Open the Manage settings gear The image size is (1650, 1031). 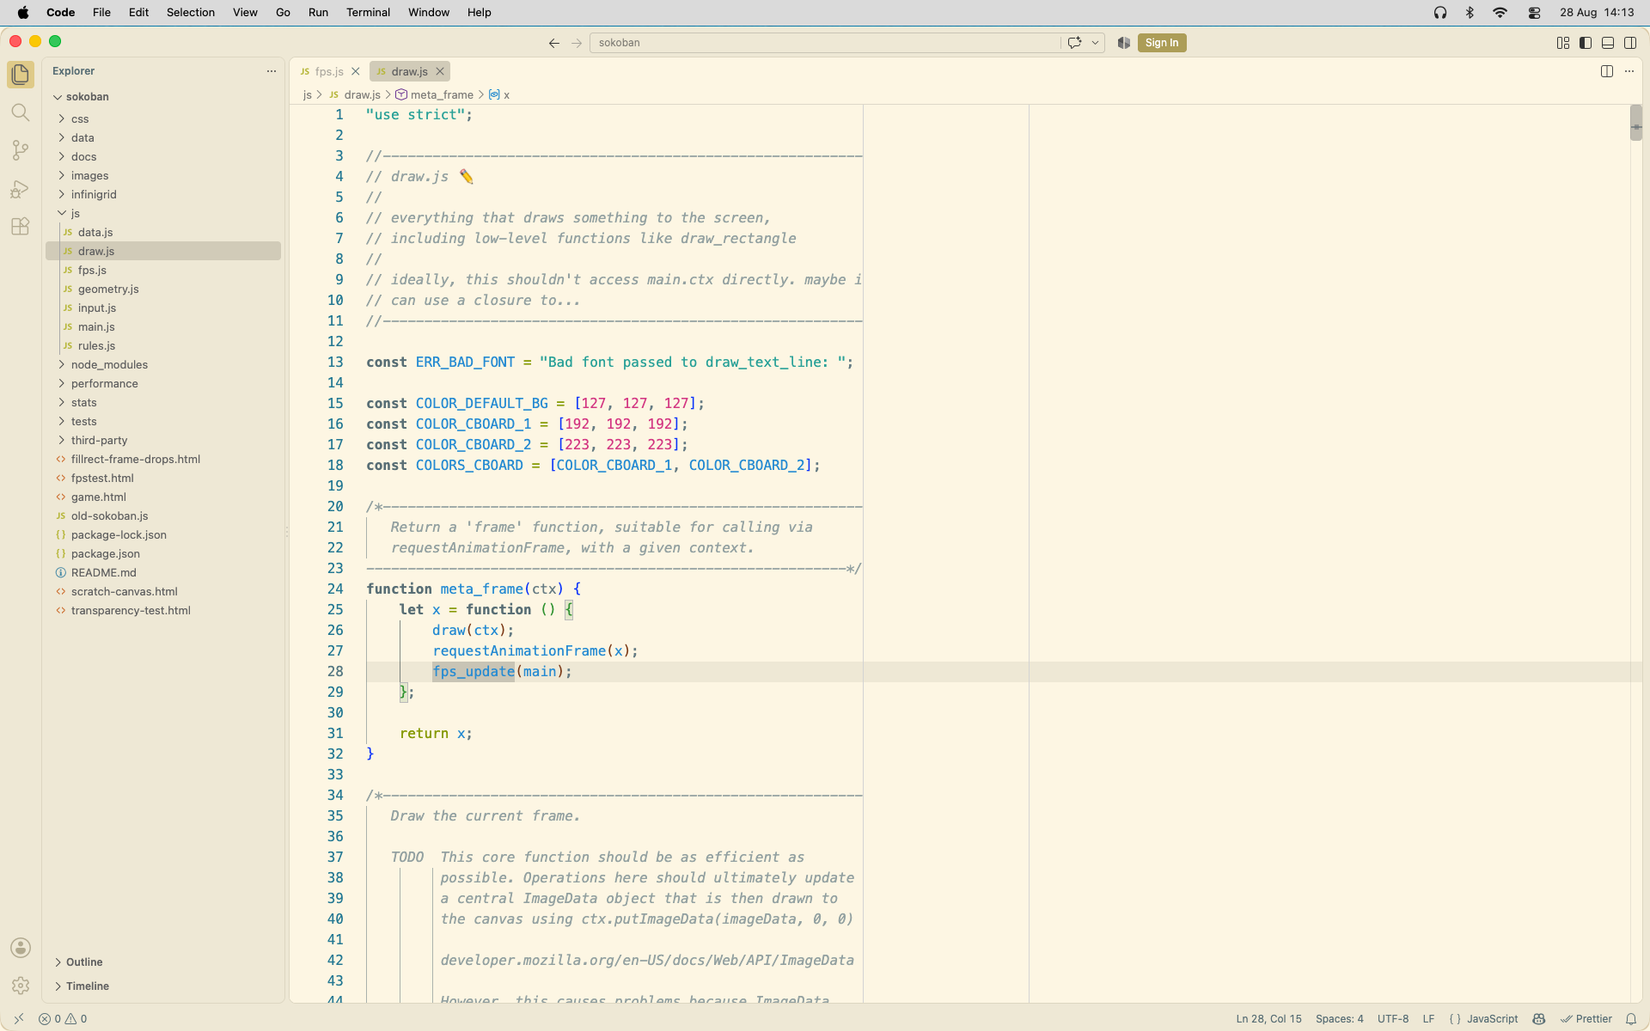[20, 986]
